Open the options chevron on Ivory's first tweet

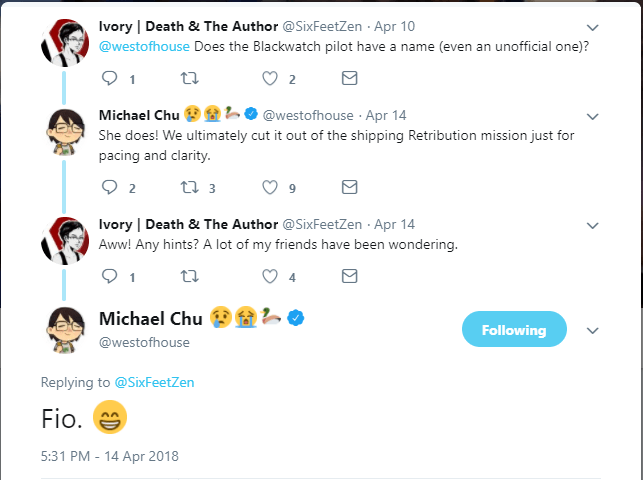point(593,27)
